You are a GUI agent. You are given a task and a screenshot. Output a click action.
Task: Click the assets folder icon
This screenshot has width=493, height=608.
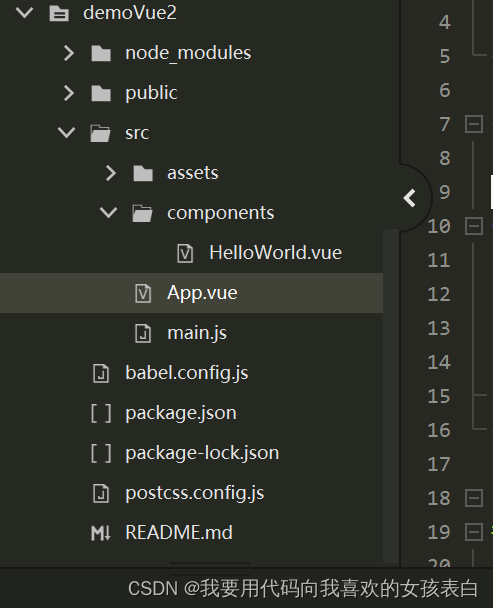[143, 173]
